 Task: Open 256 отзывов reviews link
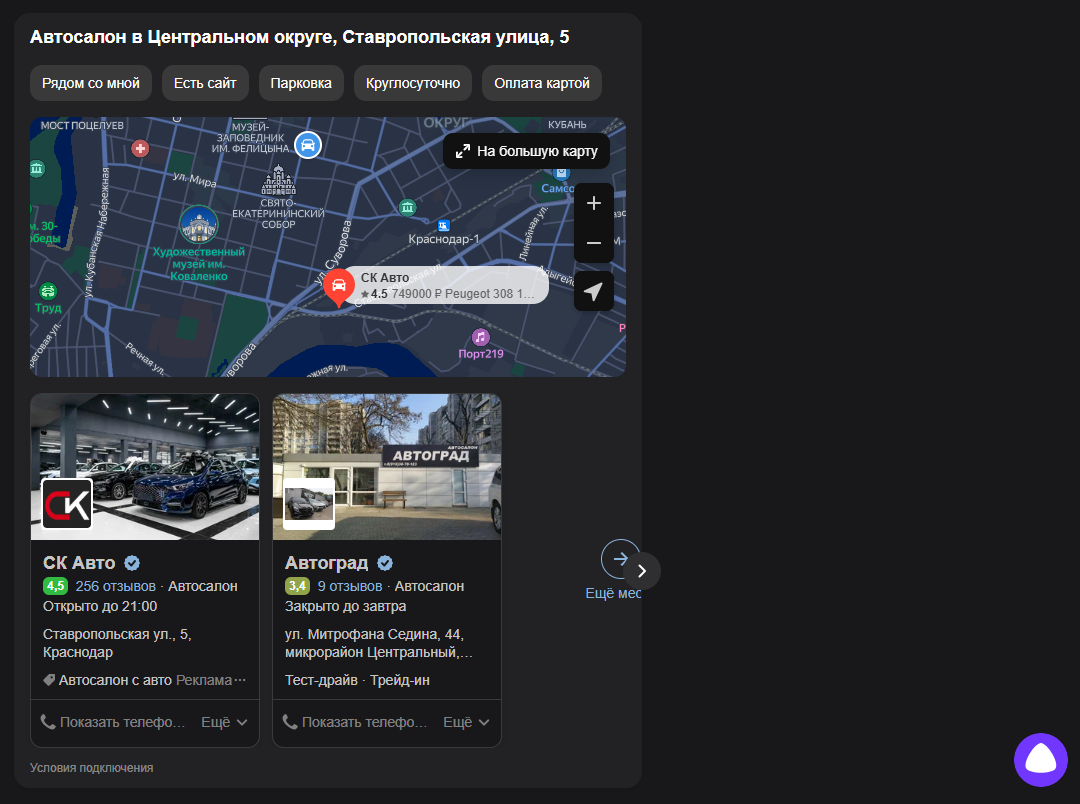tap(116, 586)
